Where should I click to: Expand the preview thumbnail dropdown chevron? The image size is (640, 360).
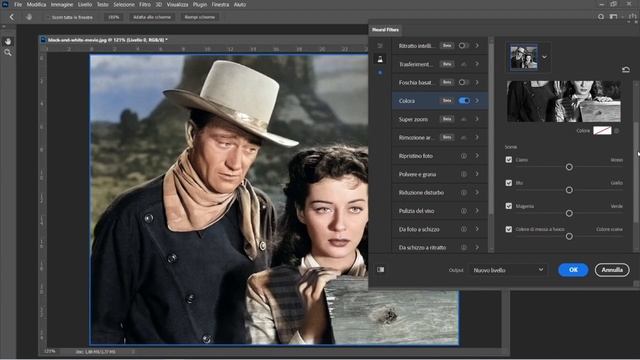[x=544, y=57]
